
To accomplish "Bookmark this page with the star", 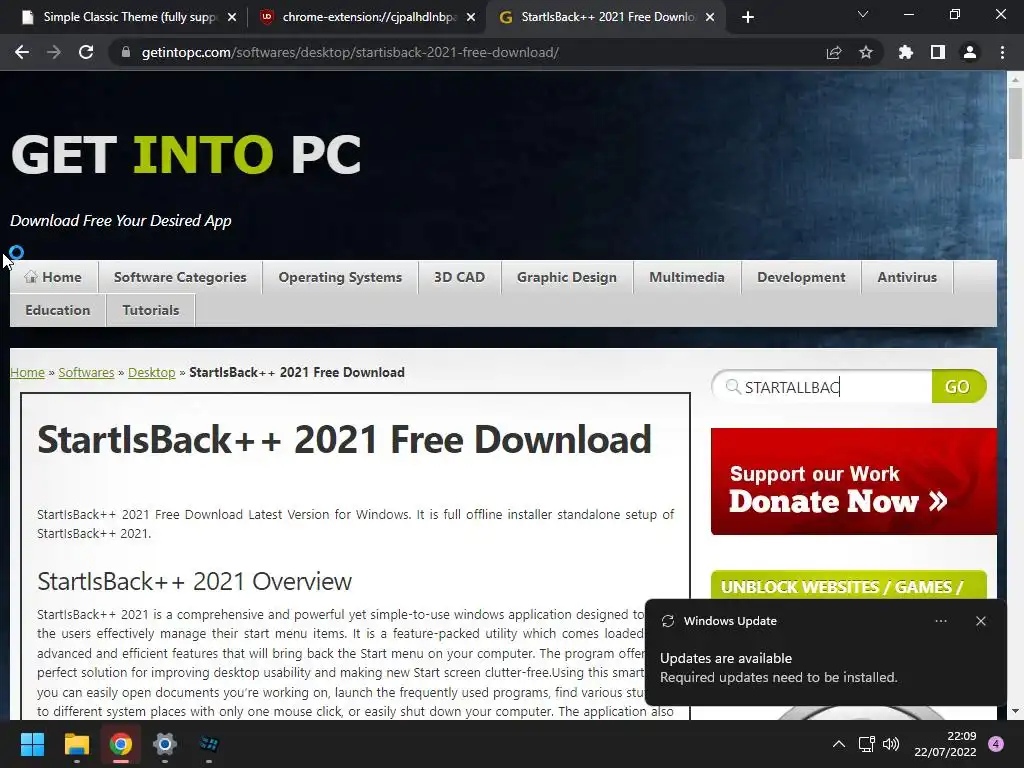I will click(866, 52).
